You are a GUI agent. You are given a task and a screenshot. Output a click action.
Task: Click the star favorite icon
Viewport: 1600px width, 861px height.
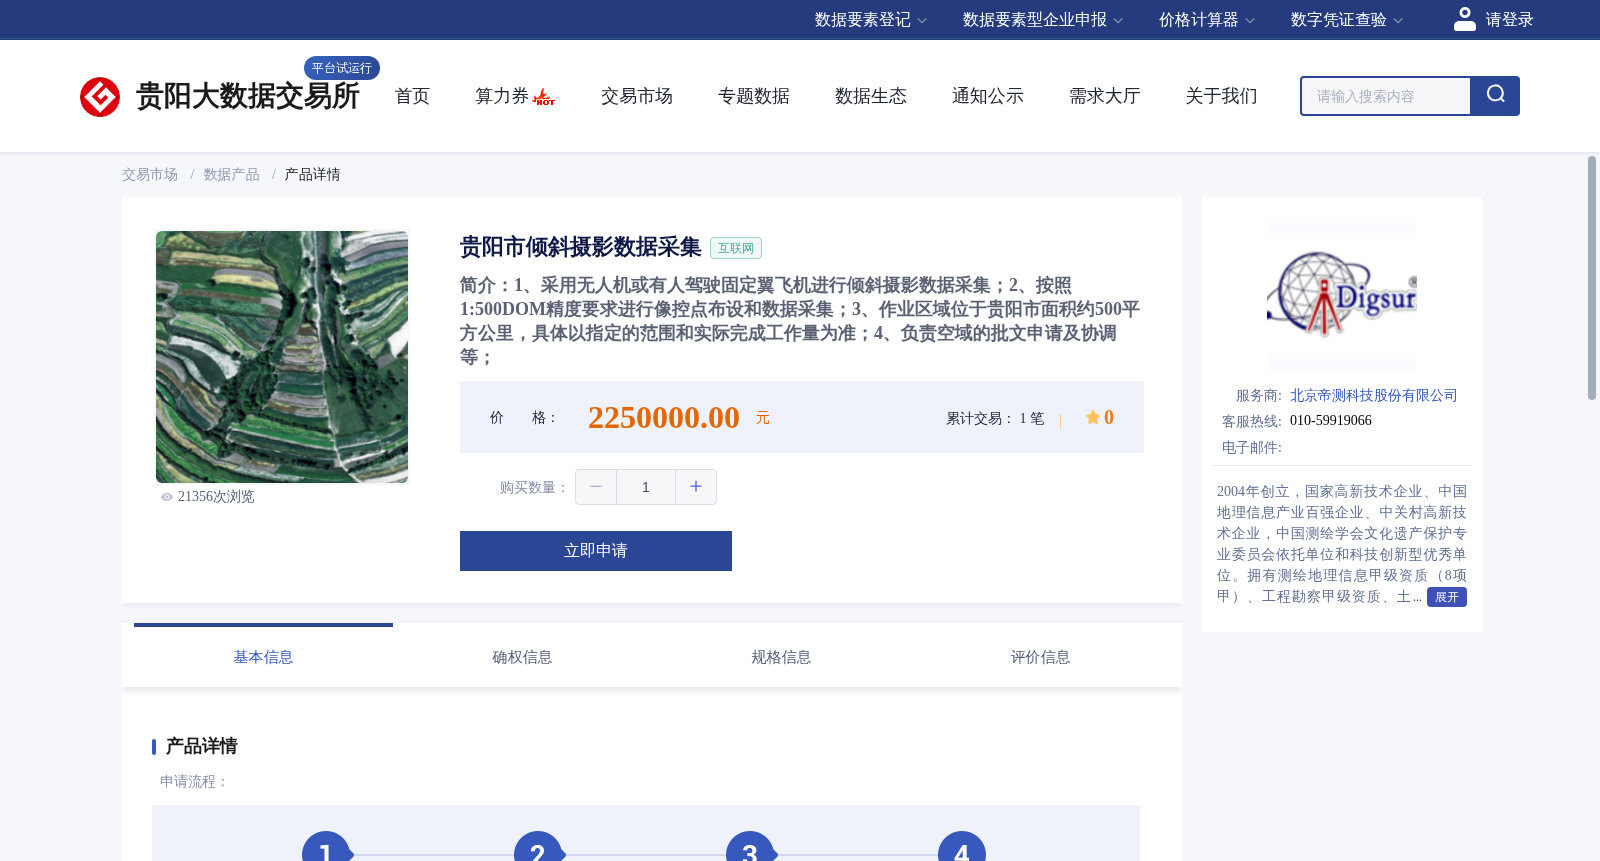(x=1093, y=417)
